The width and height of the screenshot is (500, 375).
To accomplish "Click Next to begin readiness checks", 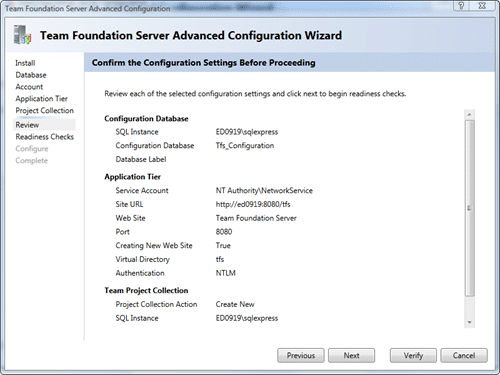I will tap(351, 356).
